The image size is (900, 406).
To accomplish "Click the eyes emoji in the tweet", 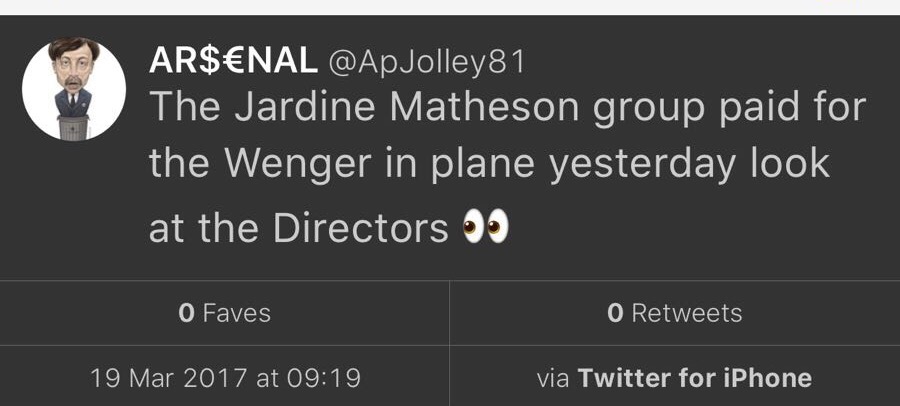I will (x=486, y=228).
